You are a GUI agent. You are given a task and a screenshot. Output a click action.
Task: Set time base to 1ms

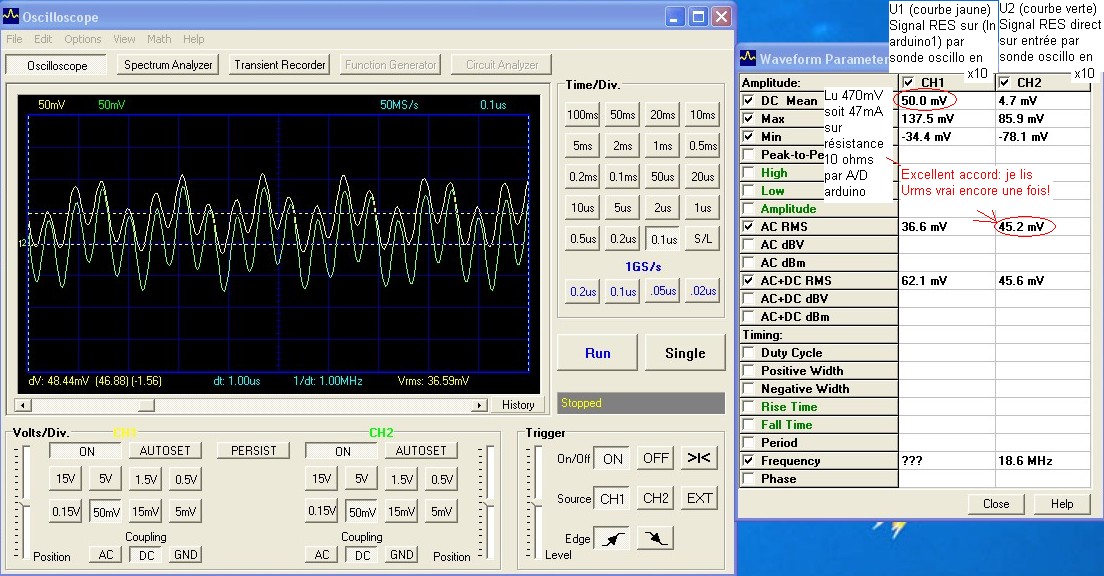pyautogui.click(x=662, y=146)
